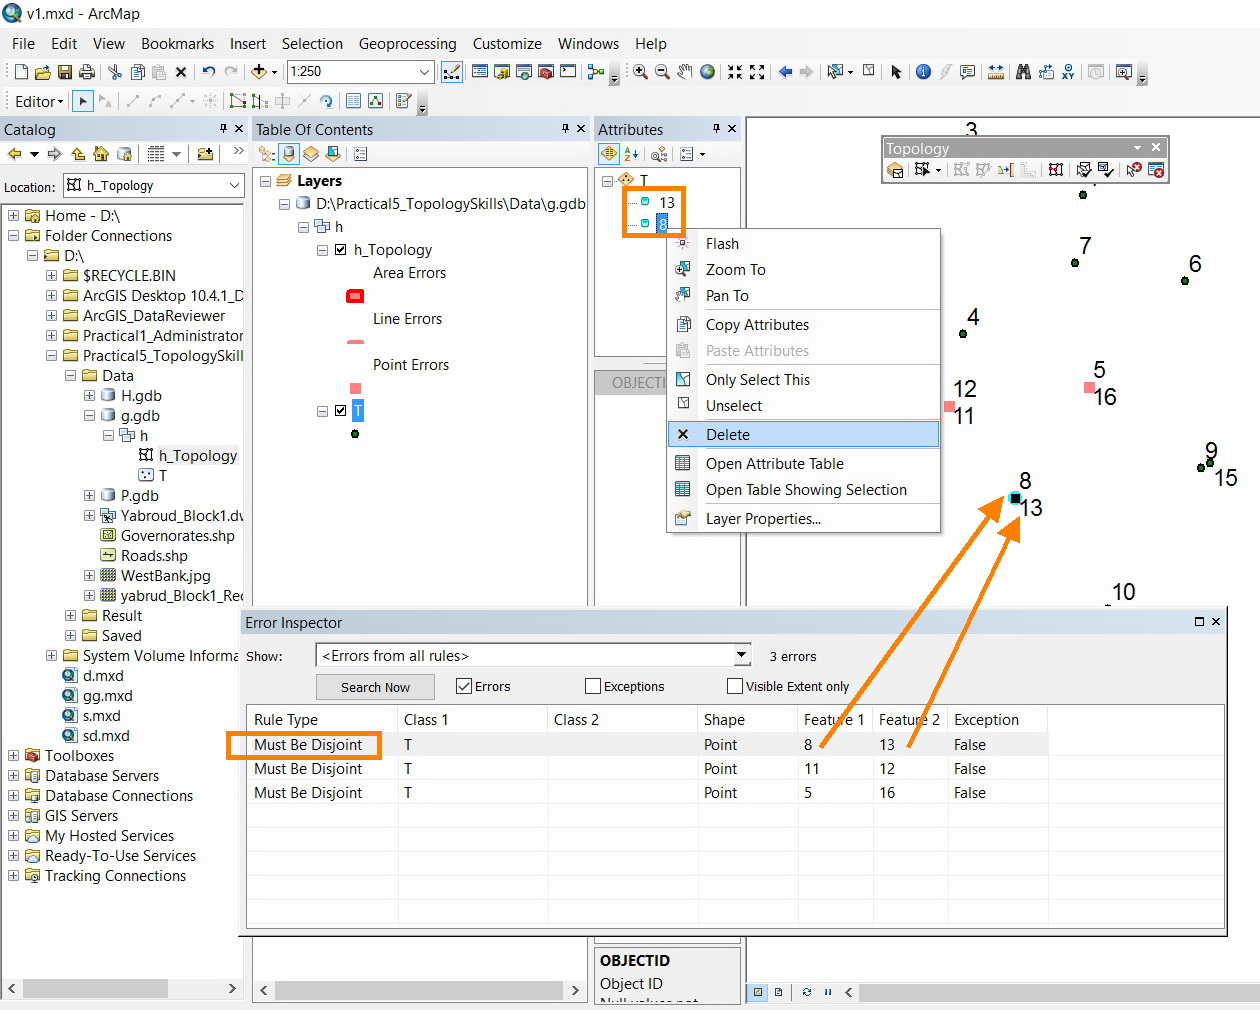Select the Zoom In magnifier tool
Screen dimensions: 1260x1010
pyautogui.click(x=640, y=72)
